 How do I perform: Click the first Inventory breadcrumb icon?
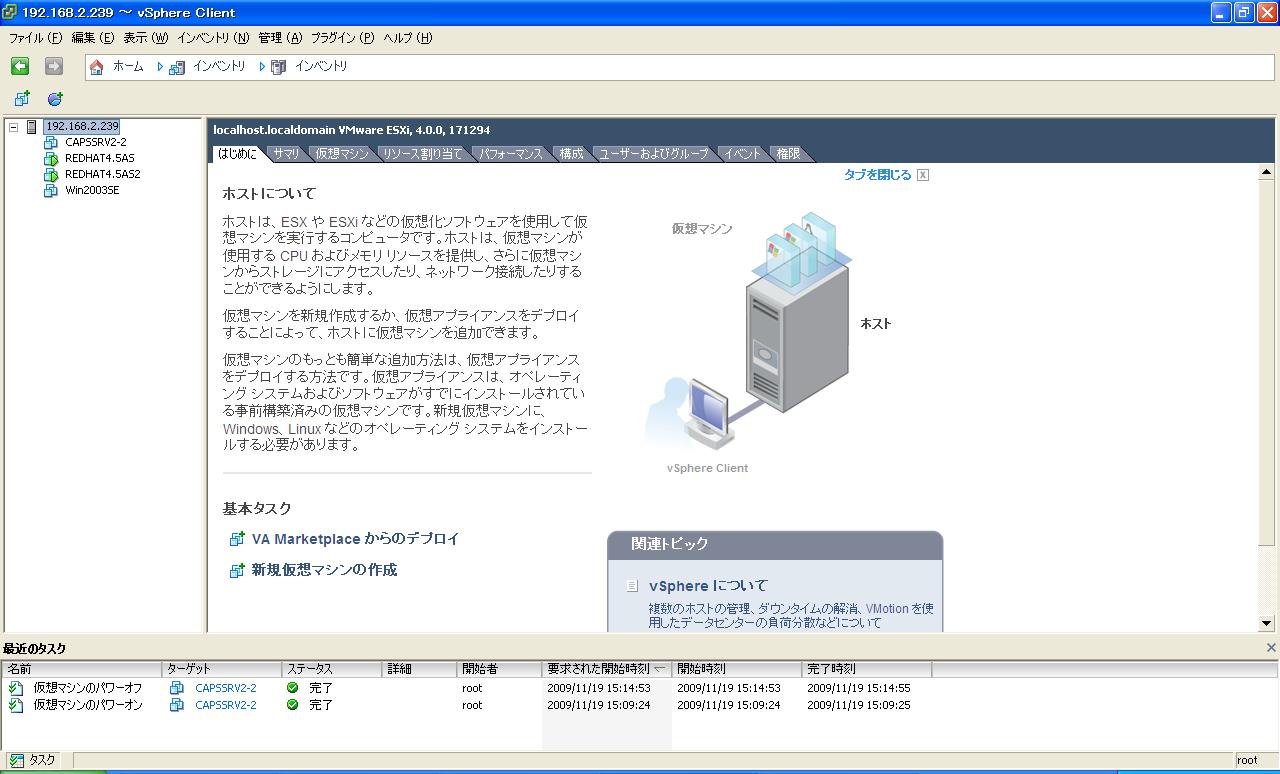(177, 67)
